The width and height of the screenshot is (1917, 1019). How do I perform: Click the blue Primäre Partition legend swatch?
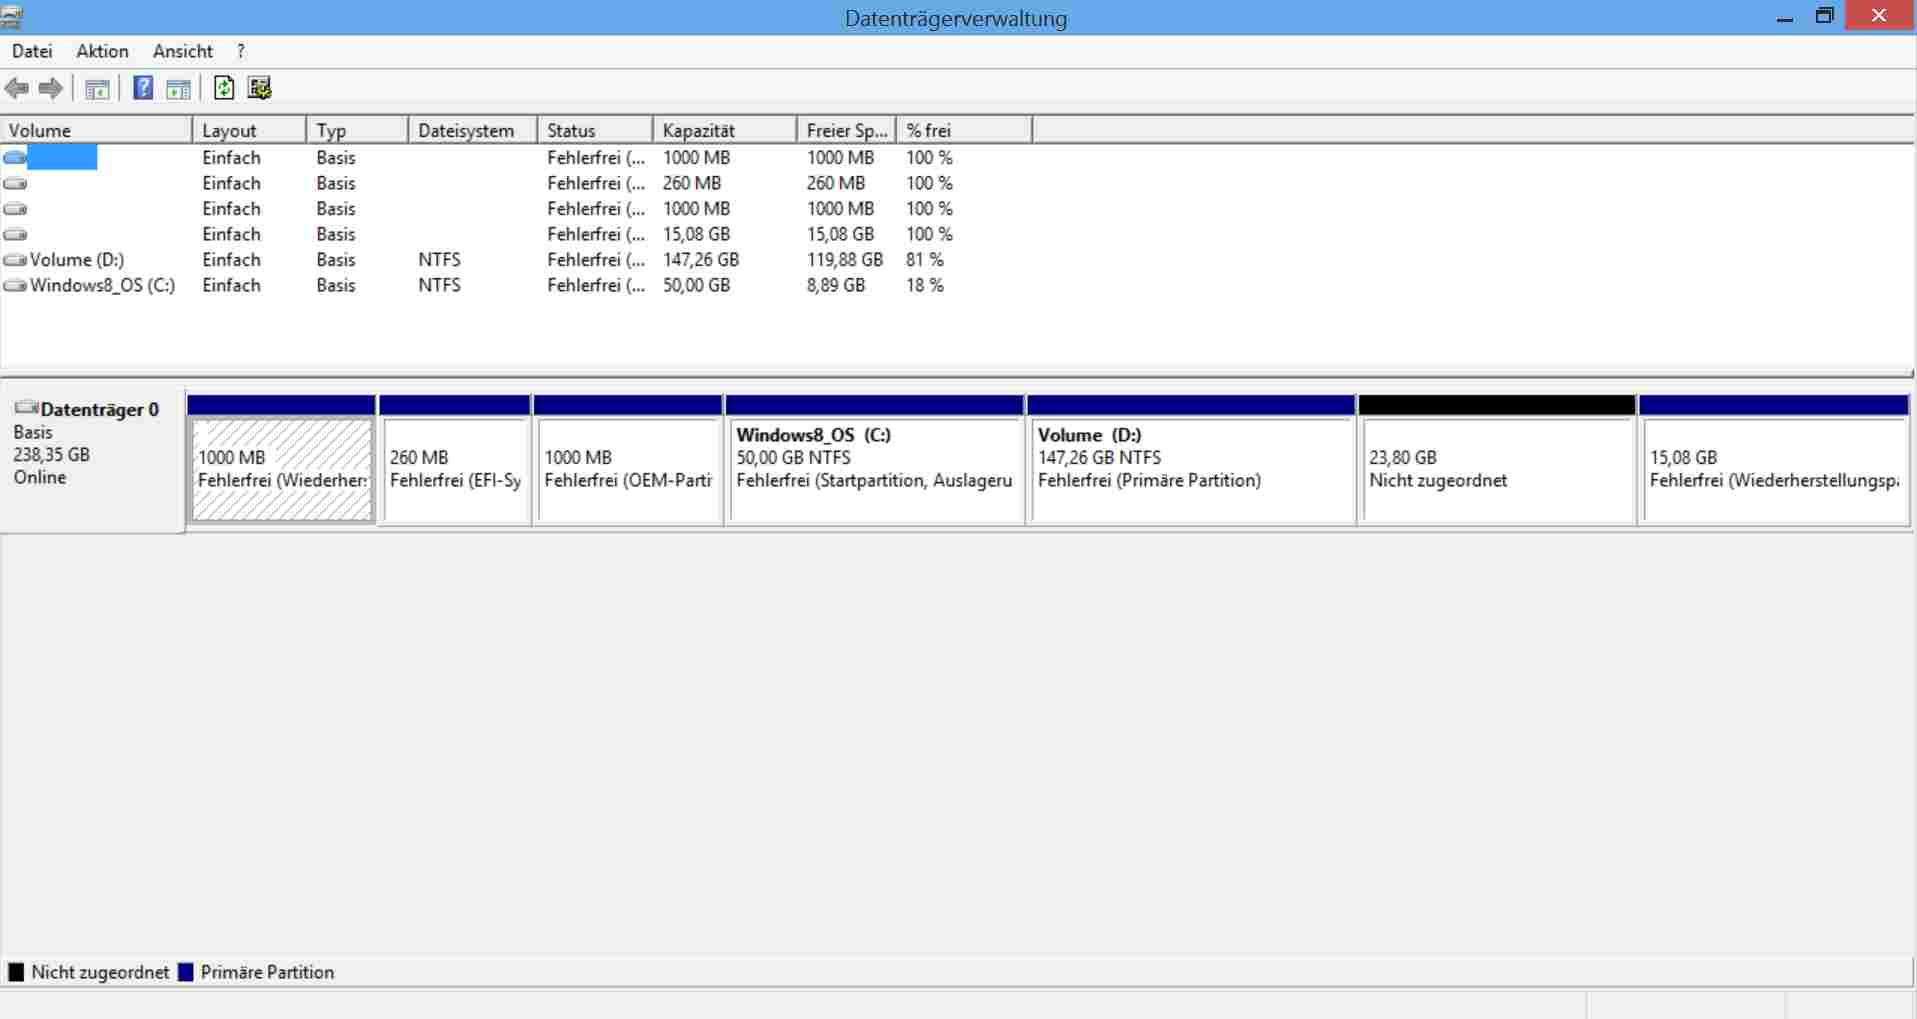pos(185,972)
